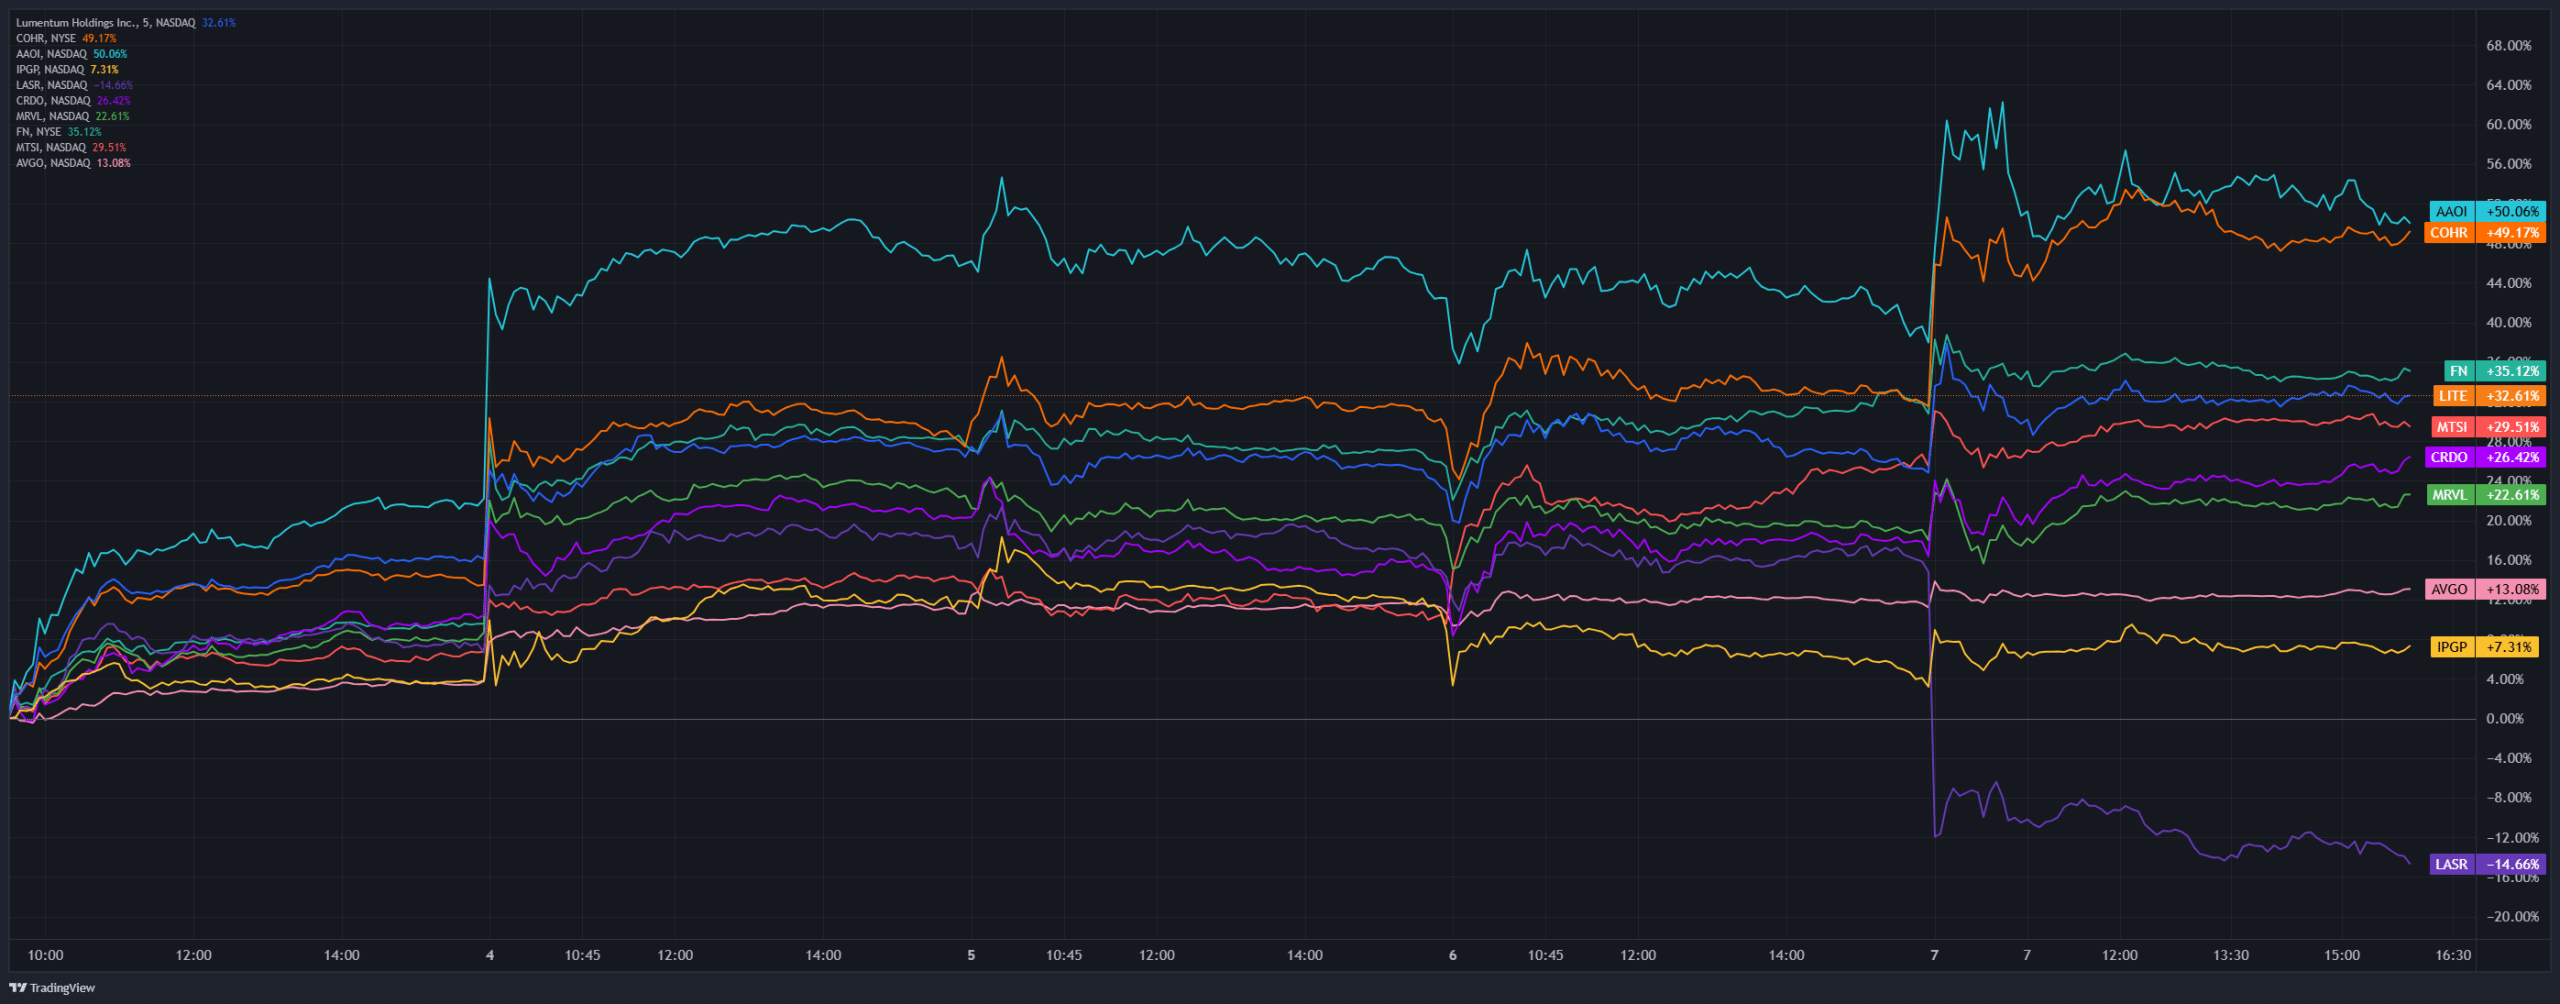
Task: Select the MTSI +29.51% label
Action: pos(2488,427)
